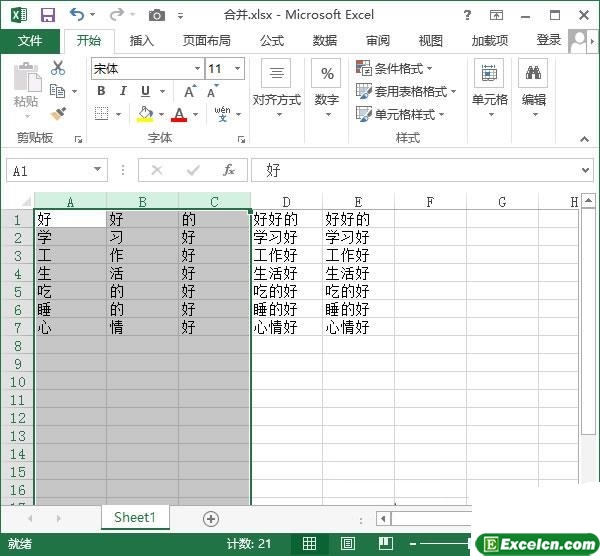Switch to the 页面布局 Page Layout tab
Viewport: 600px width, 556px height.
pyautogui.click(x=206, y=41)
